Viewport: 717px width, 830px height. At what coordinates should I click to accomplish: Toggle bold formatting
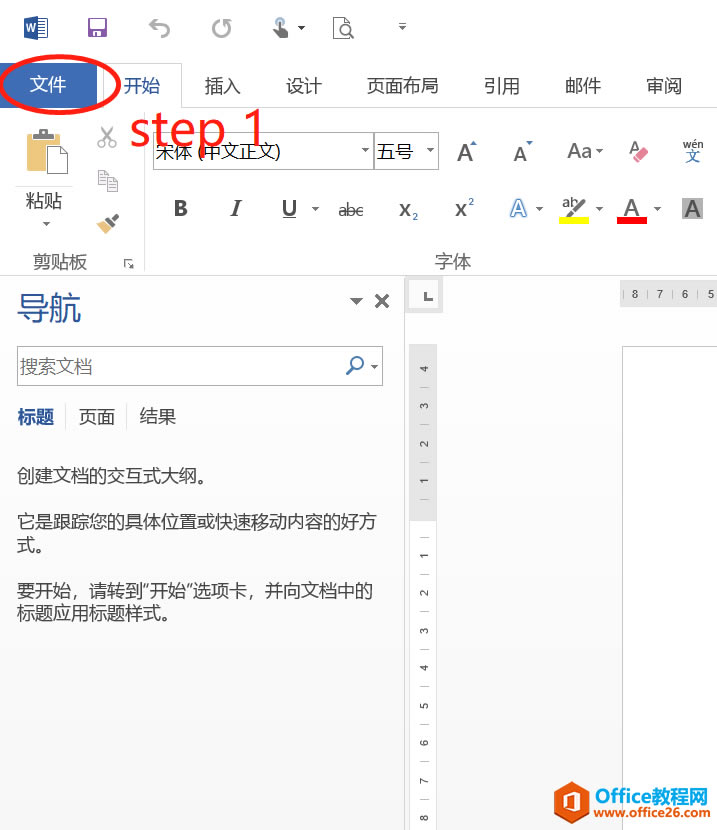(181, 209)
